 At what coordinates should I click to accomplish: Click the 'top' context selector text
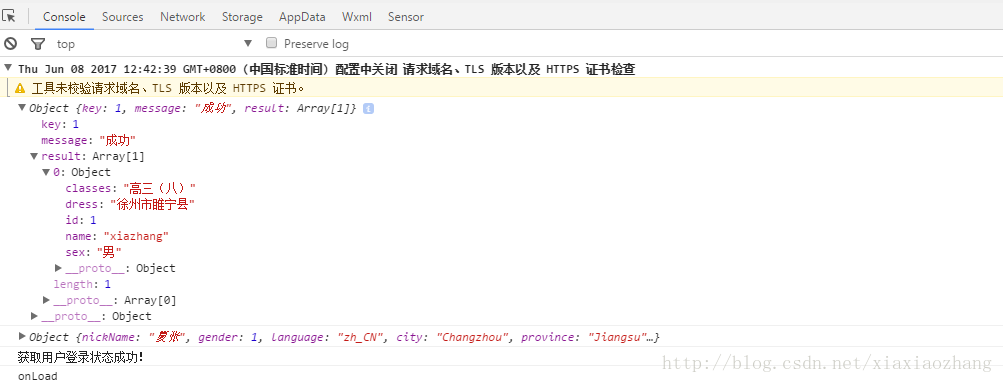[x=66, y=44]
